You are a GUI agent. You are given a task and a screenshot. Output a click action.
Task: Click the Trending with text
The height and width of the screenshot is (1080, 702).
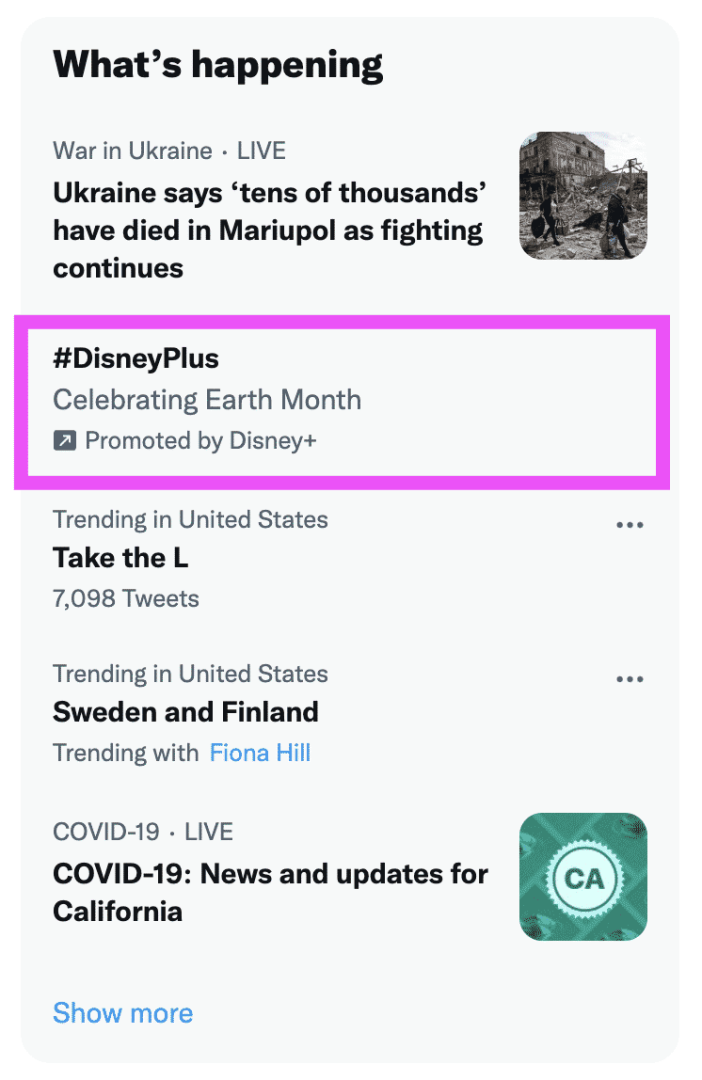pos(126,753)
